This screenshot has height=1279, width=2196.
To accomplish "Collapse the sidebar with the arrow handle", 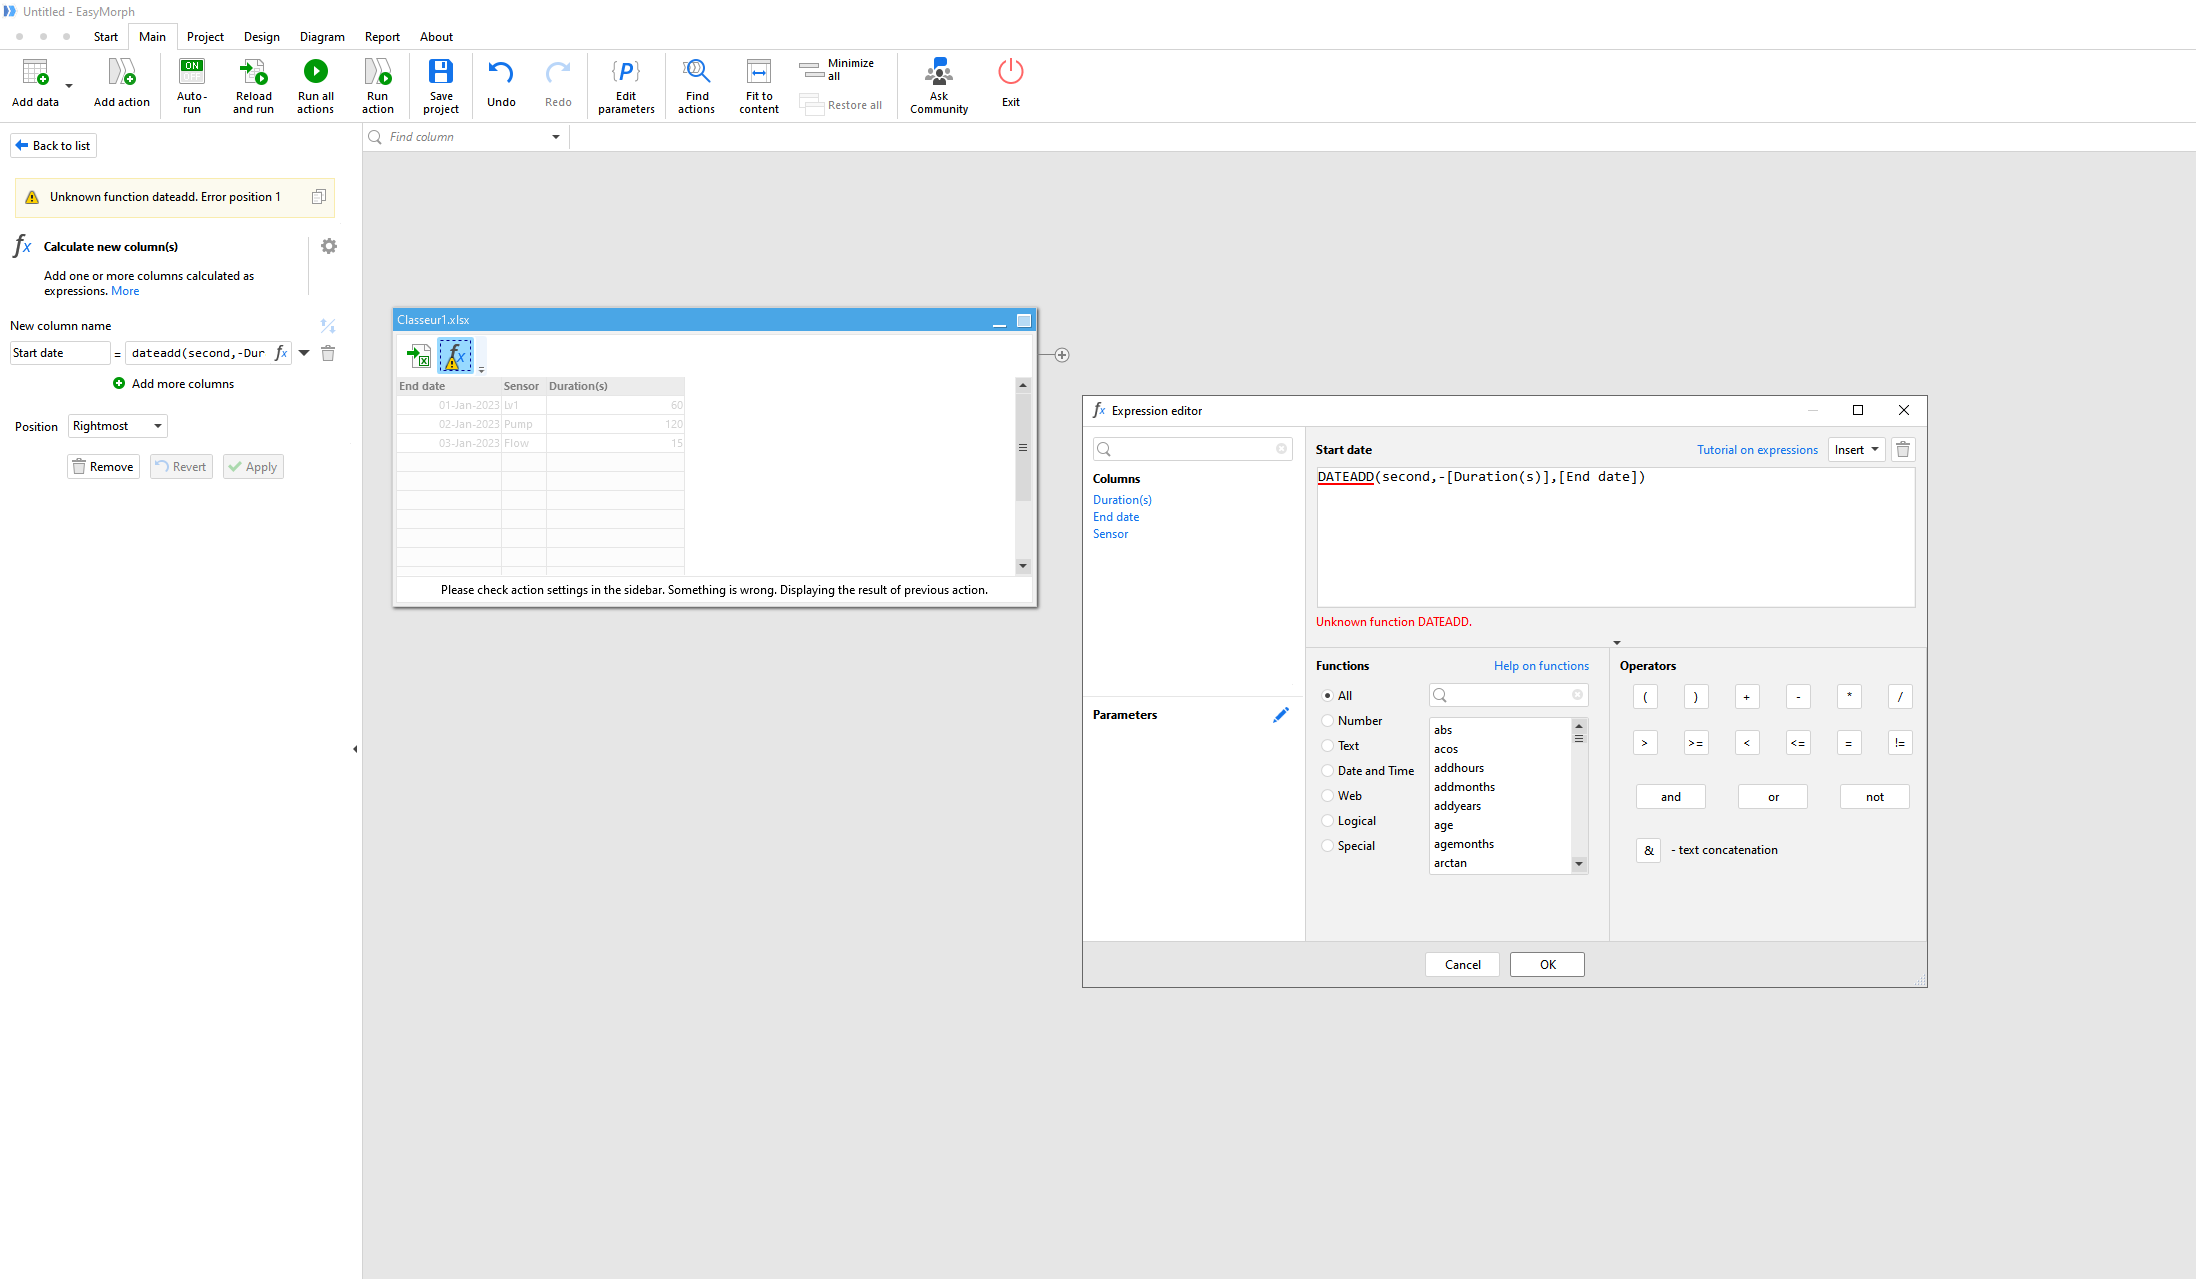I will coord(355,749).
